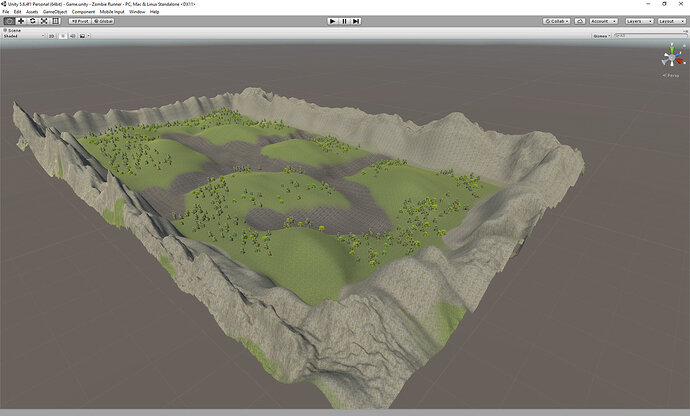The image size is (690, 416).
Task: Open the Collab dropdown
Action: pyautogui.click(x=557, y=21)
